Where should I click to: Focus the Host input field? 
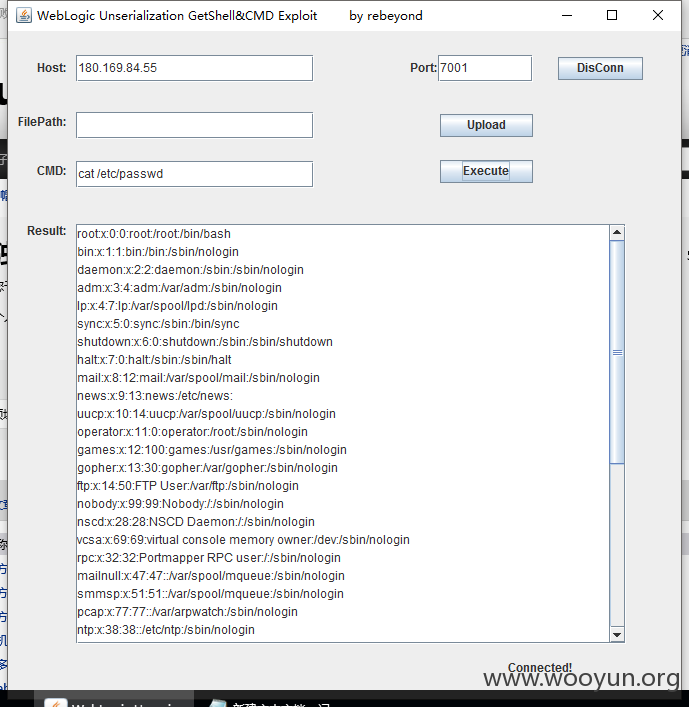pyautogui.click(x=194, y=68)
